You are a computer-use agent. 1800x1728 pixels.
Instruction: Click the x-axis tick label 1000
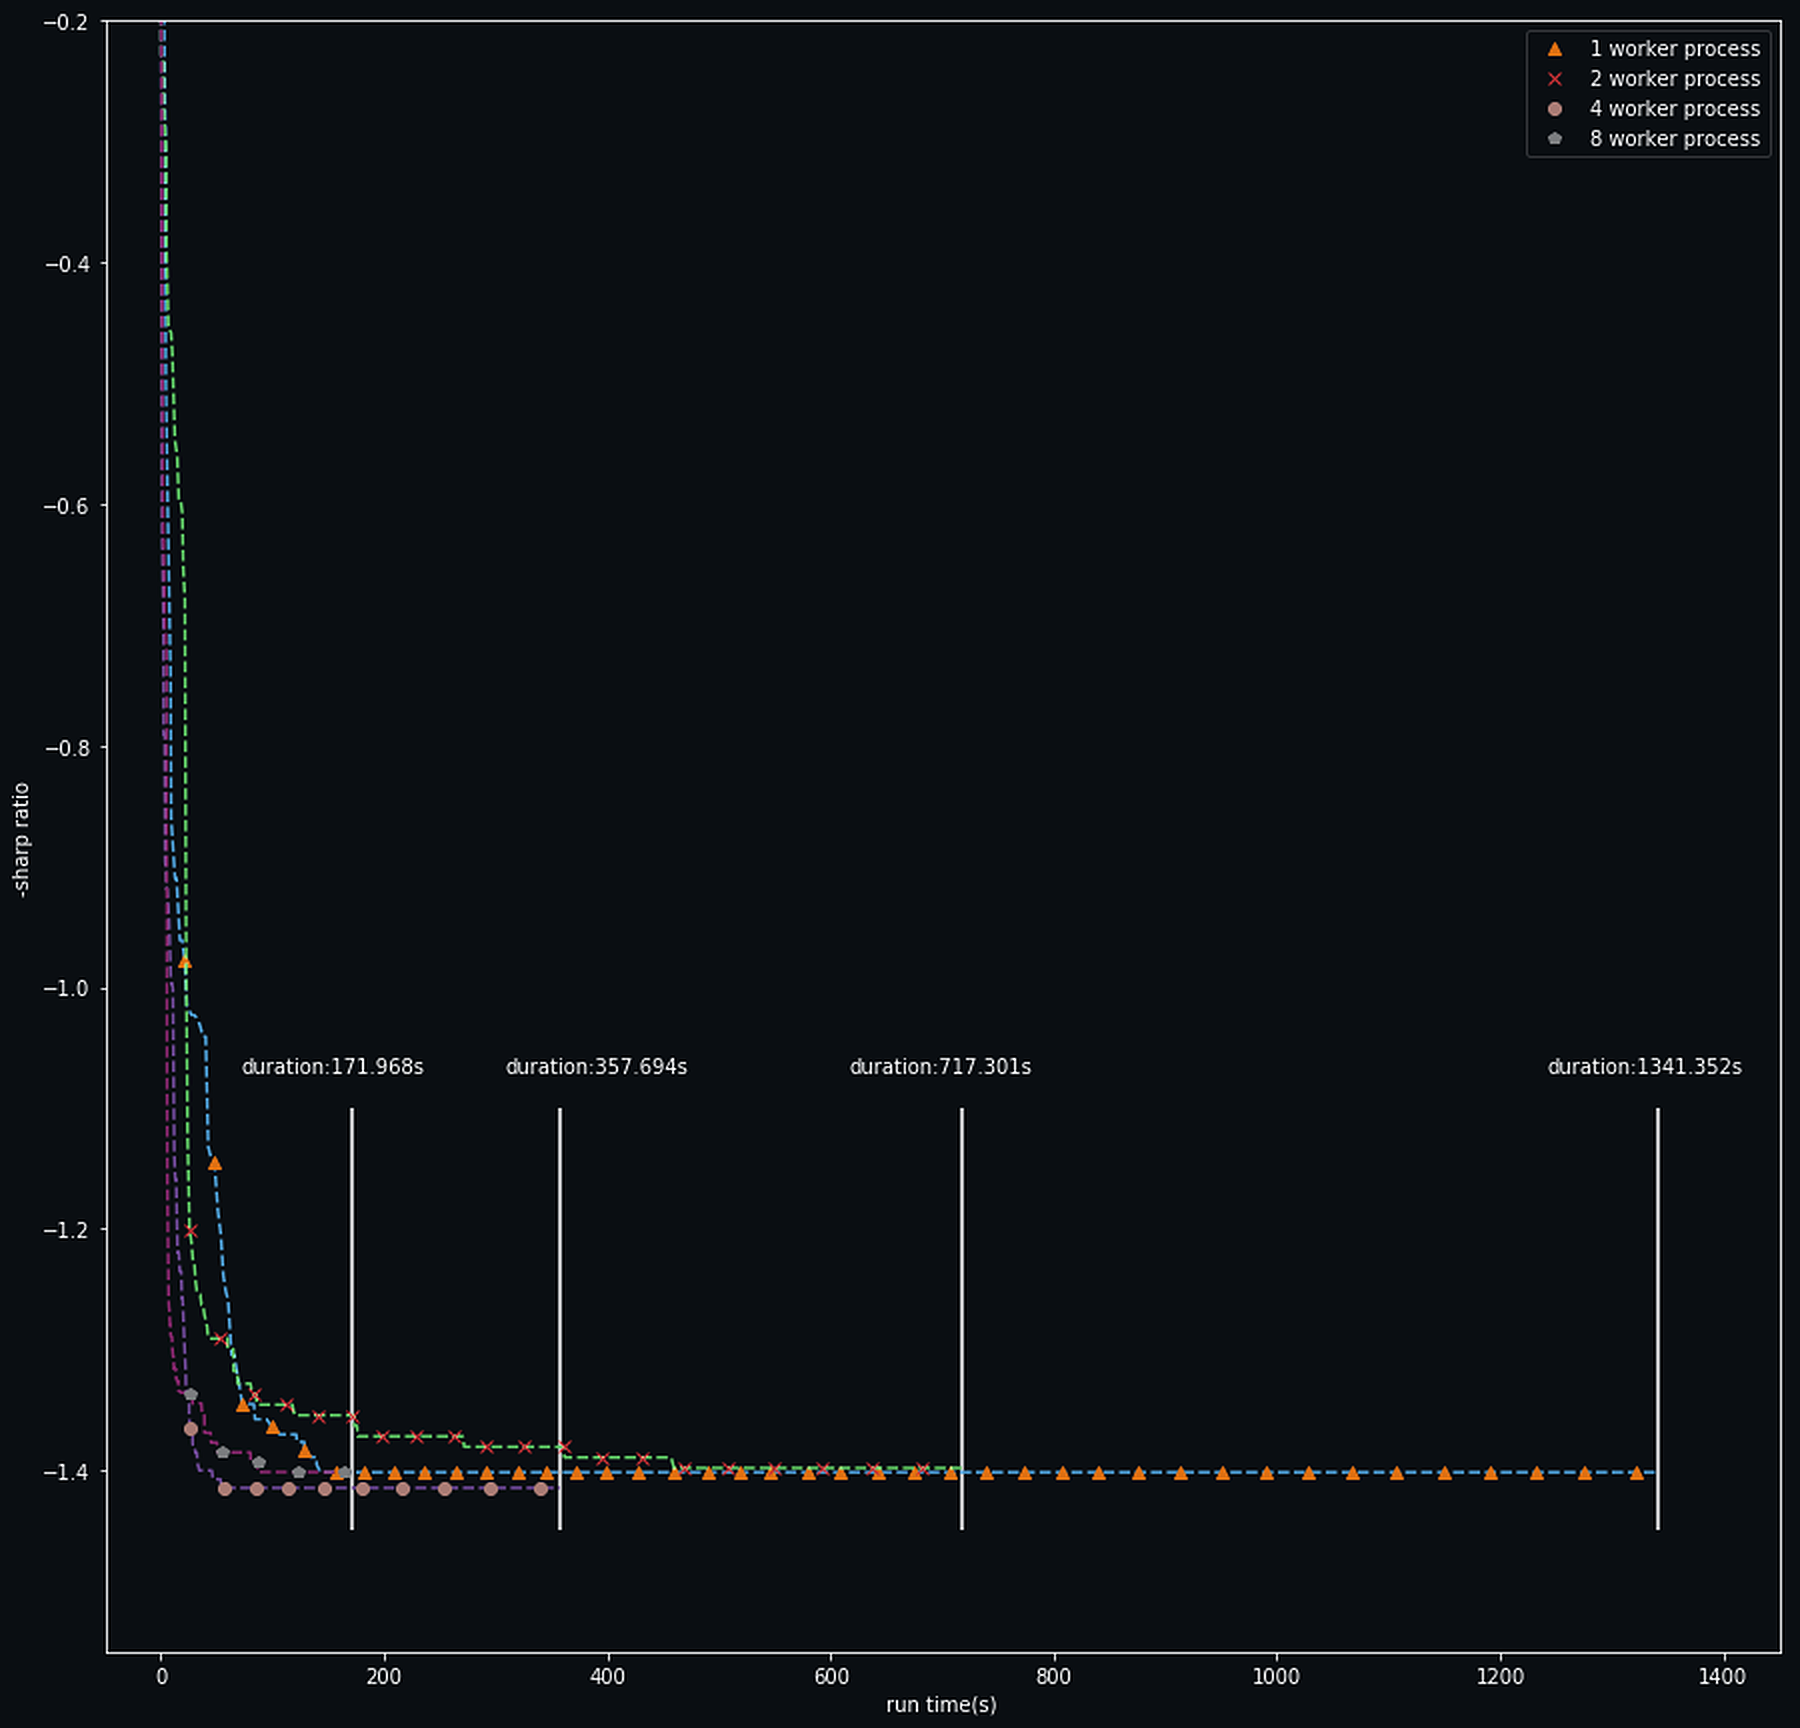[1276, 1677]
